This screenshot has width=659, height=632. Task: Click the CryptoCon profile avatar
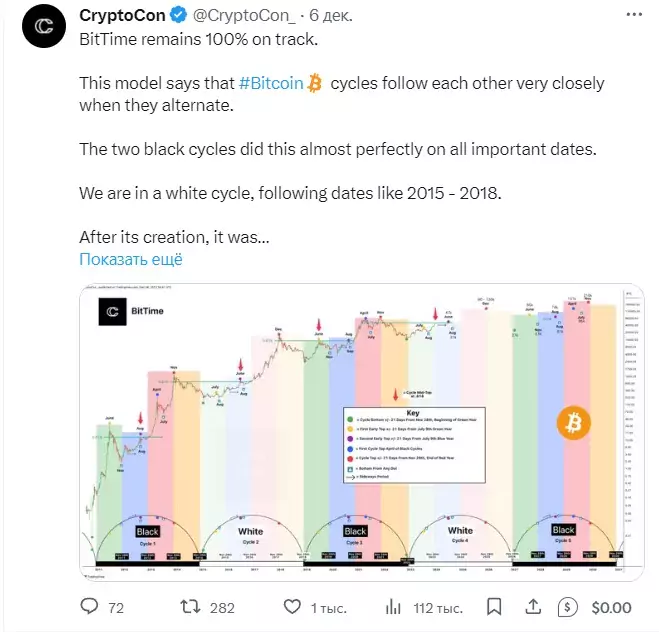pos(44,26)
